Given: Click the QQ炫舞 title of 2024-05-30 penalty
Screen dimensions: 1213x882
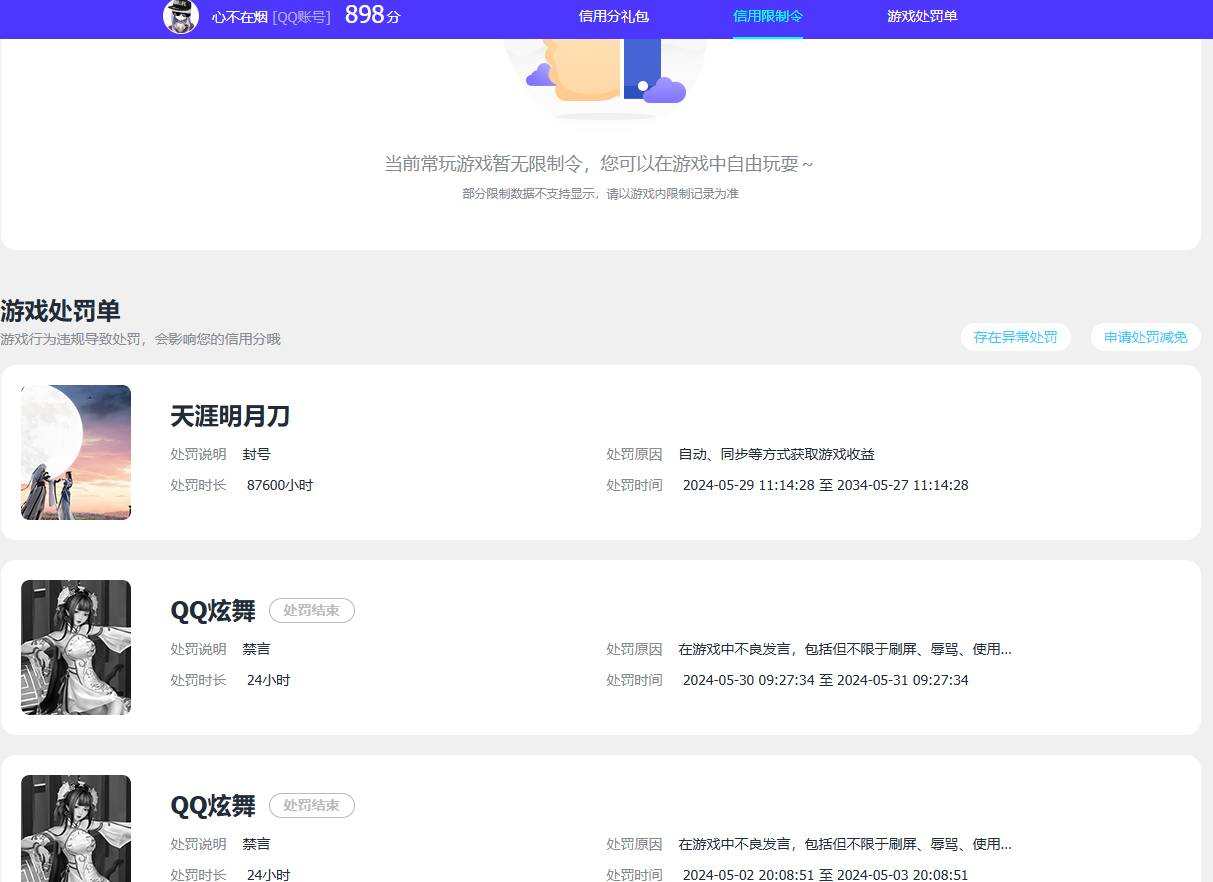Looking at the screenshot, I should click(213, 611).
